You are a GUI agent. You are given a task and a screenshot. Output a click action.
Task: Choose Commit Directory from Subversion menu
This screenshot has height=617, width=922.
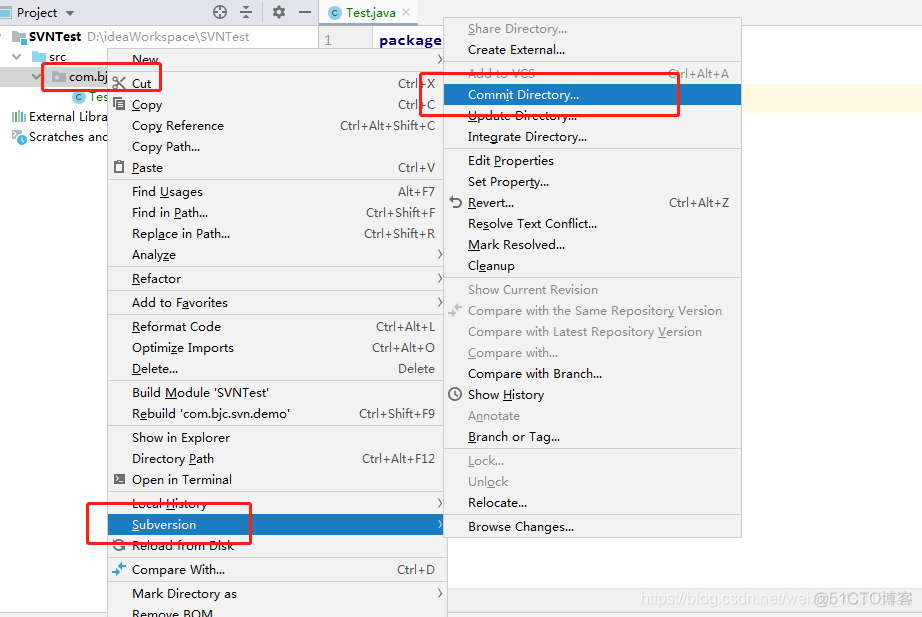click(x=592, y=95)
